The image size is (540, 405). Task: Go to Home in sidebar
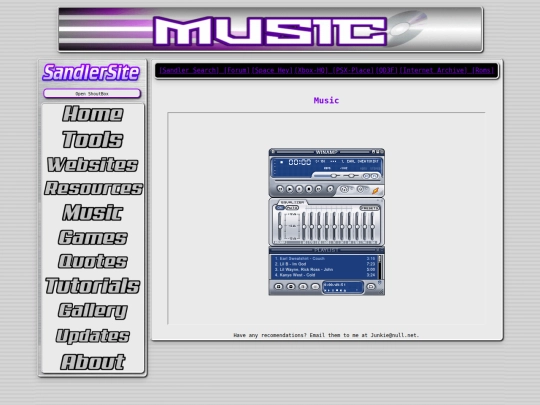coord(93,114)
